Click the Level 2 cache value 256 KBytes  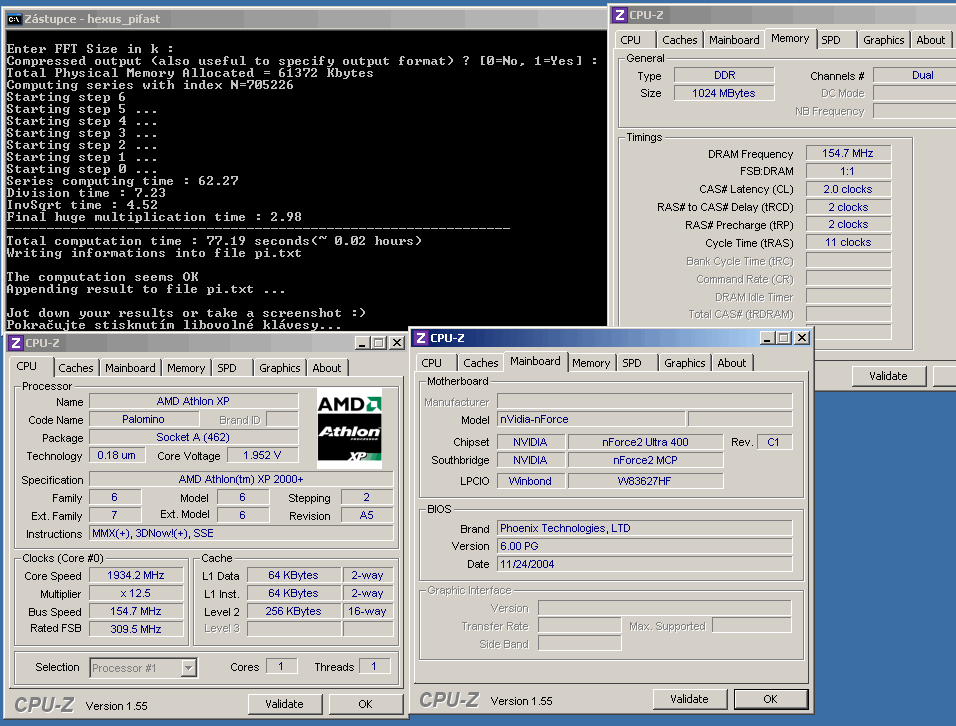click(x=293, y=611)
